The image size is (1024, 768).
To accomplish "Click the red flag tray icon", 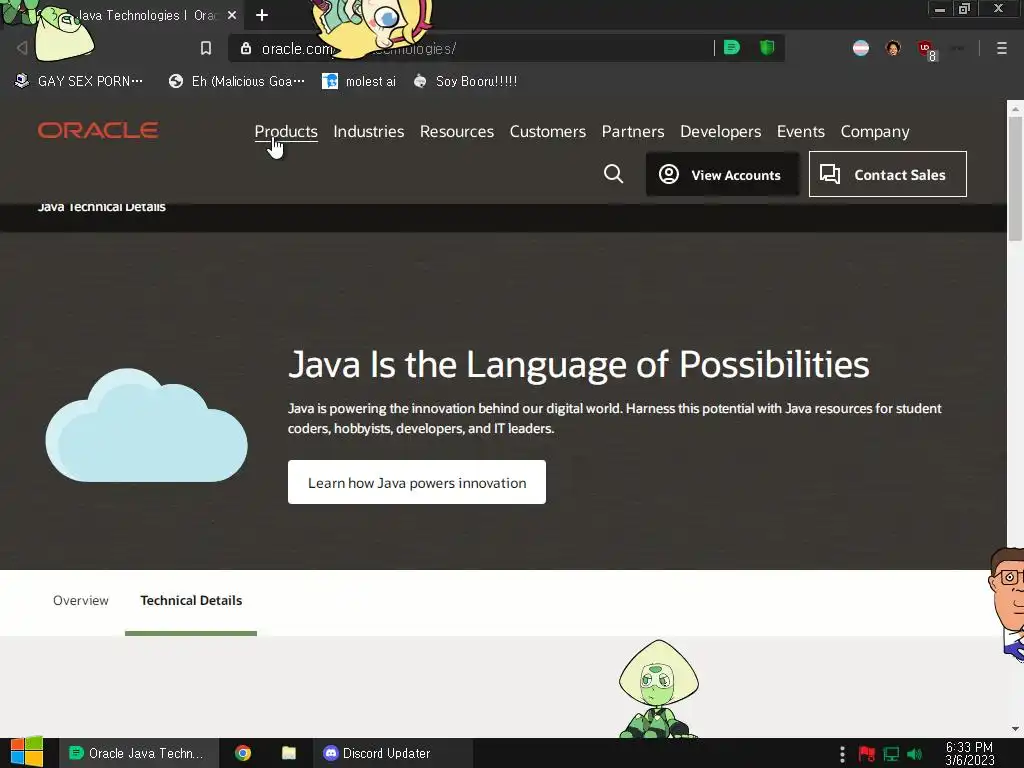I will (867, 754).
